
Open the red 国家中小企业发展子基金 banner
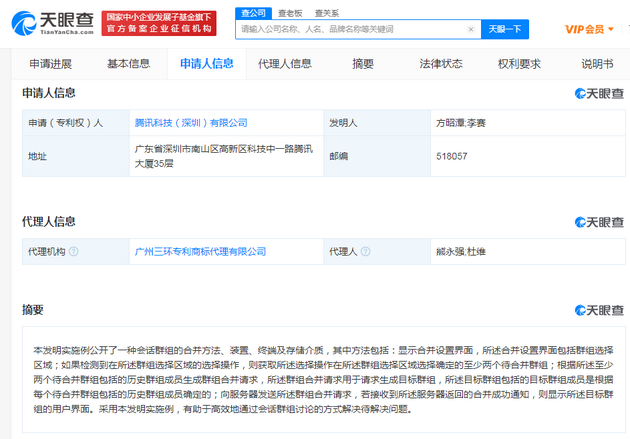coord(159,23)
